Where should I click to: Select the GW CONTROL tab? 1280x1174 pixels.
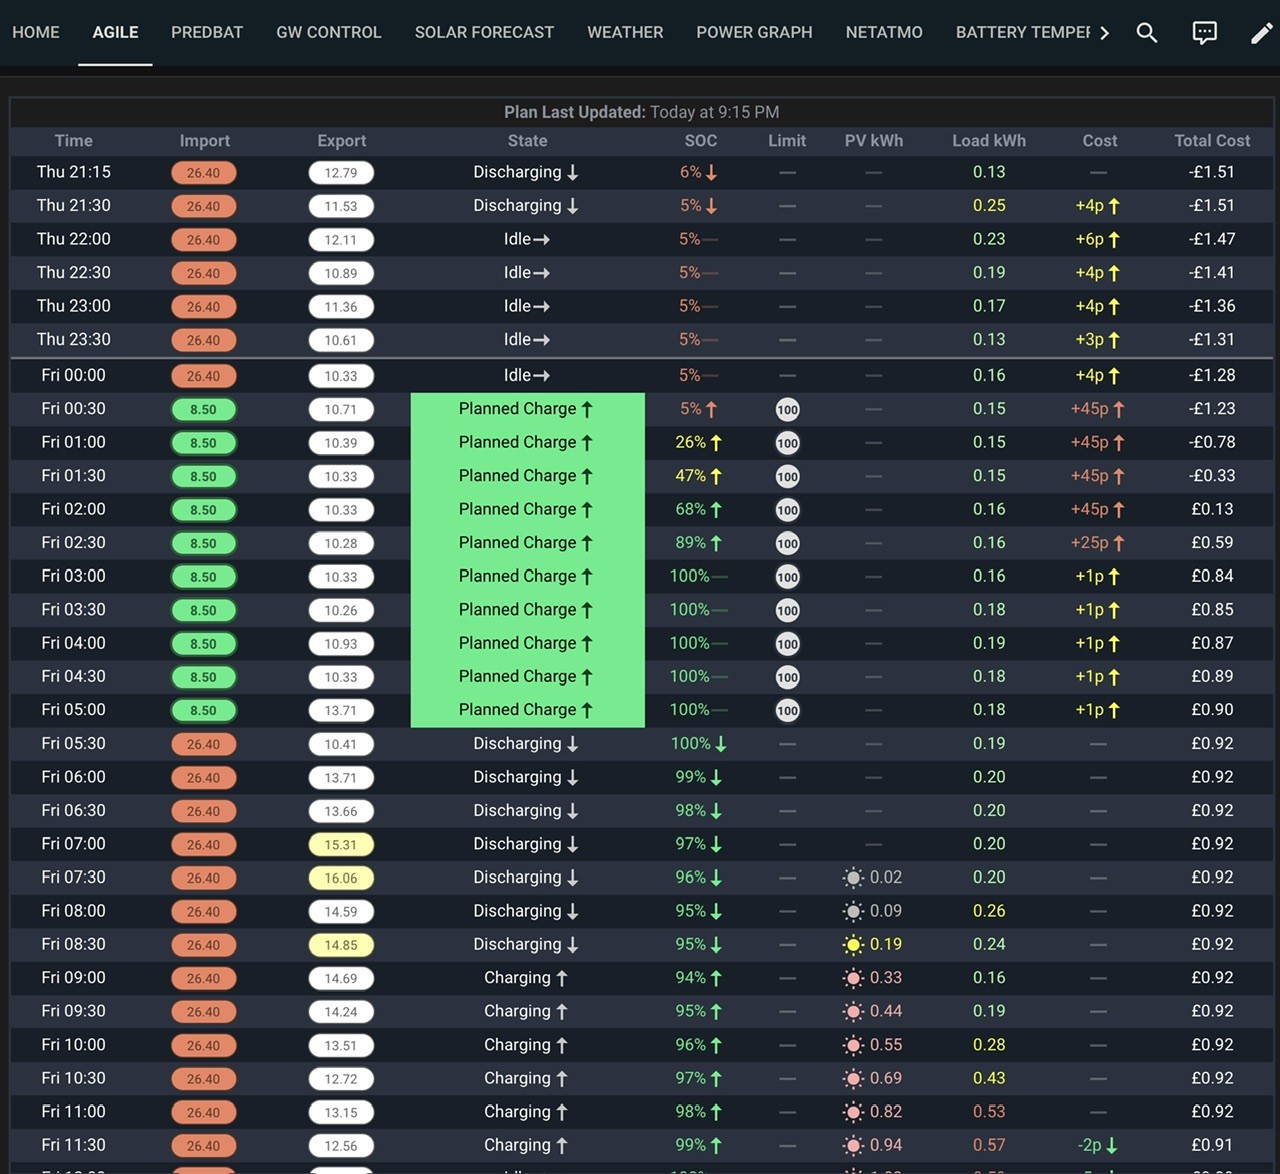329,32
